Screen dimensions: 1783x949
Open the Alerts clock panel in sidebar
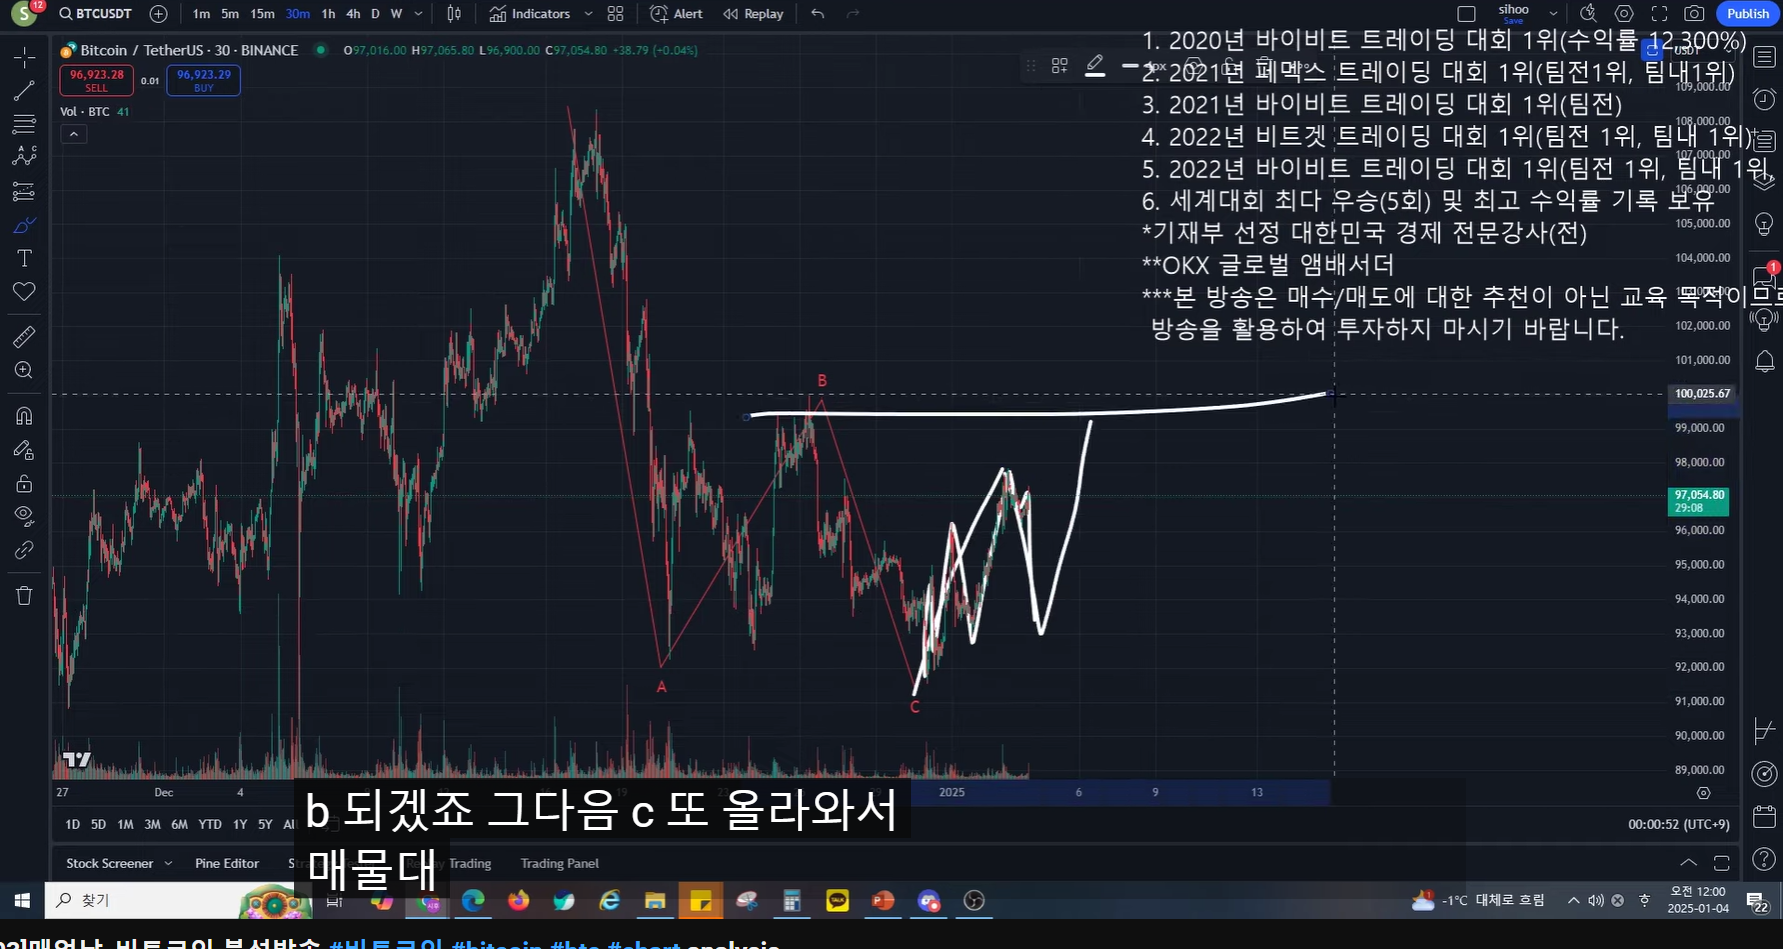coord(1765,99)
